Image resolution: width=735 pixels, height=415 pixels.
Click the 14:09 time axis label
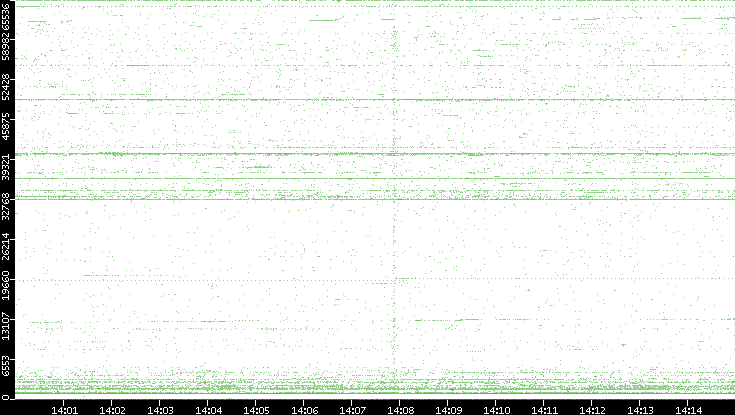point(448,409)
